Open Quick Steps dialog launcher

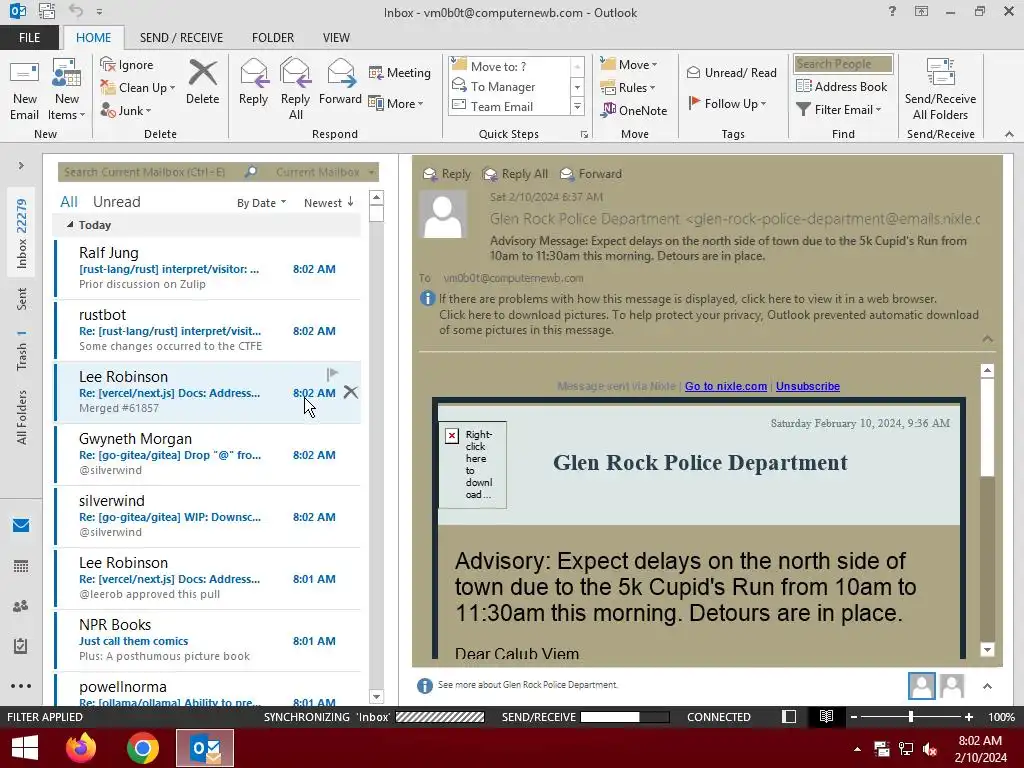(x=584, y=135)
